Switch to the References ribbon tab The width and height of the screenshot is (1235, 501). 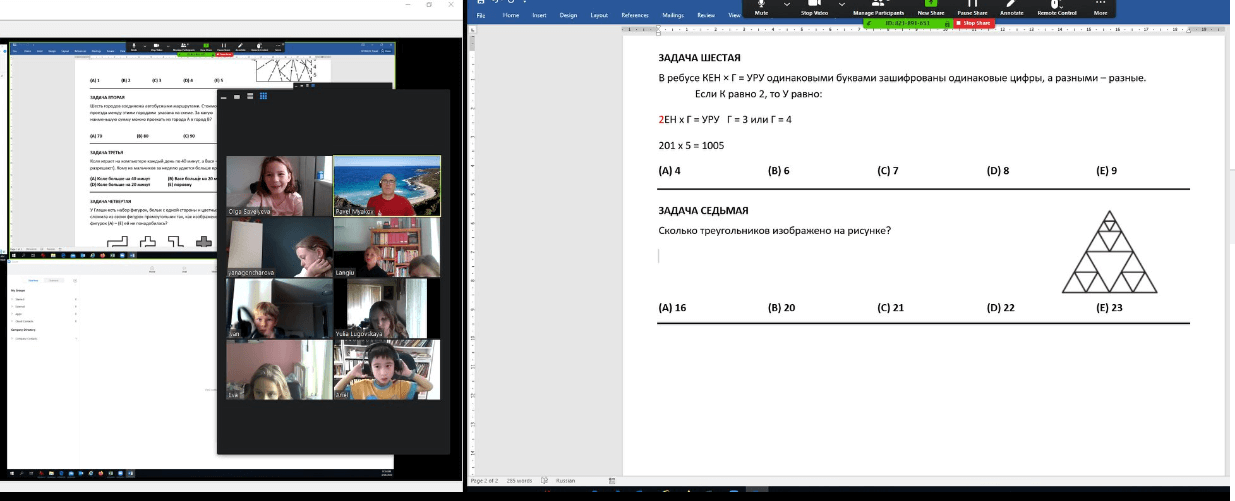click(634, 16)
